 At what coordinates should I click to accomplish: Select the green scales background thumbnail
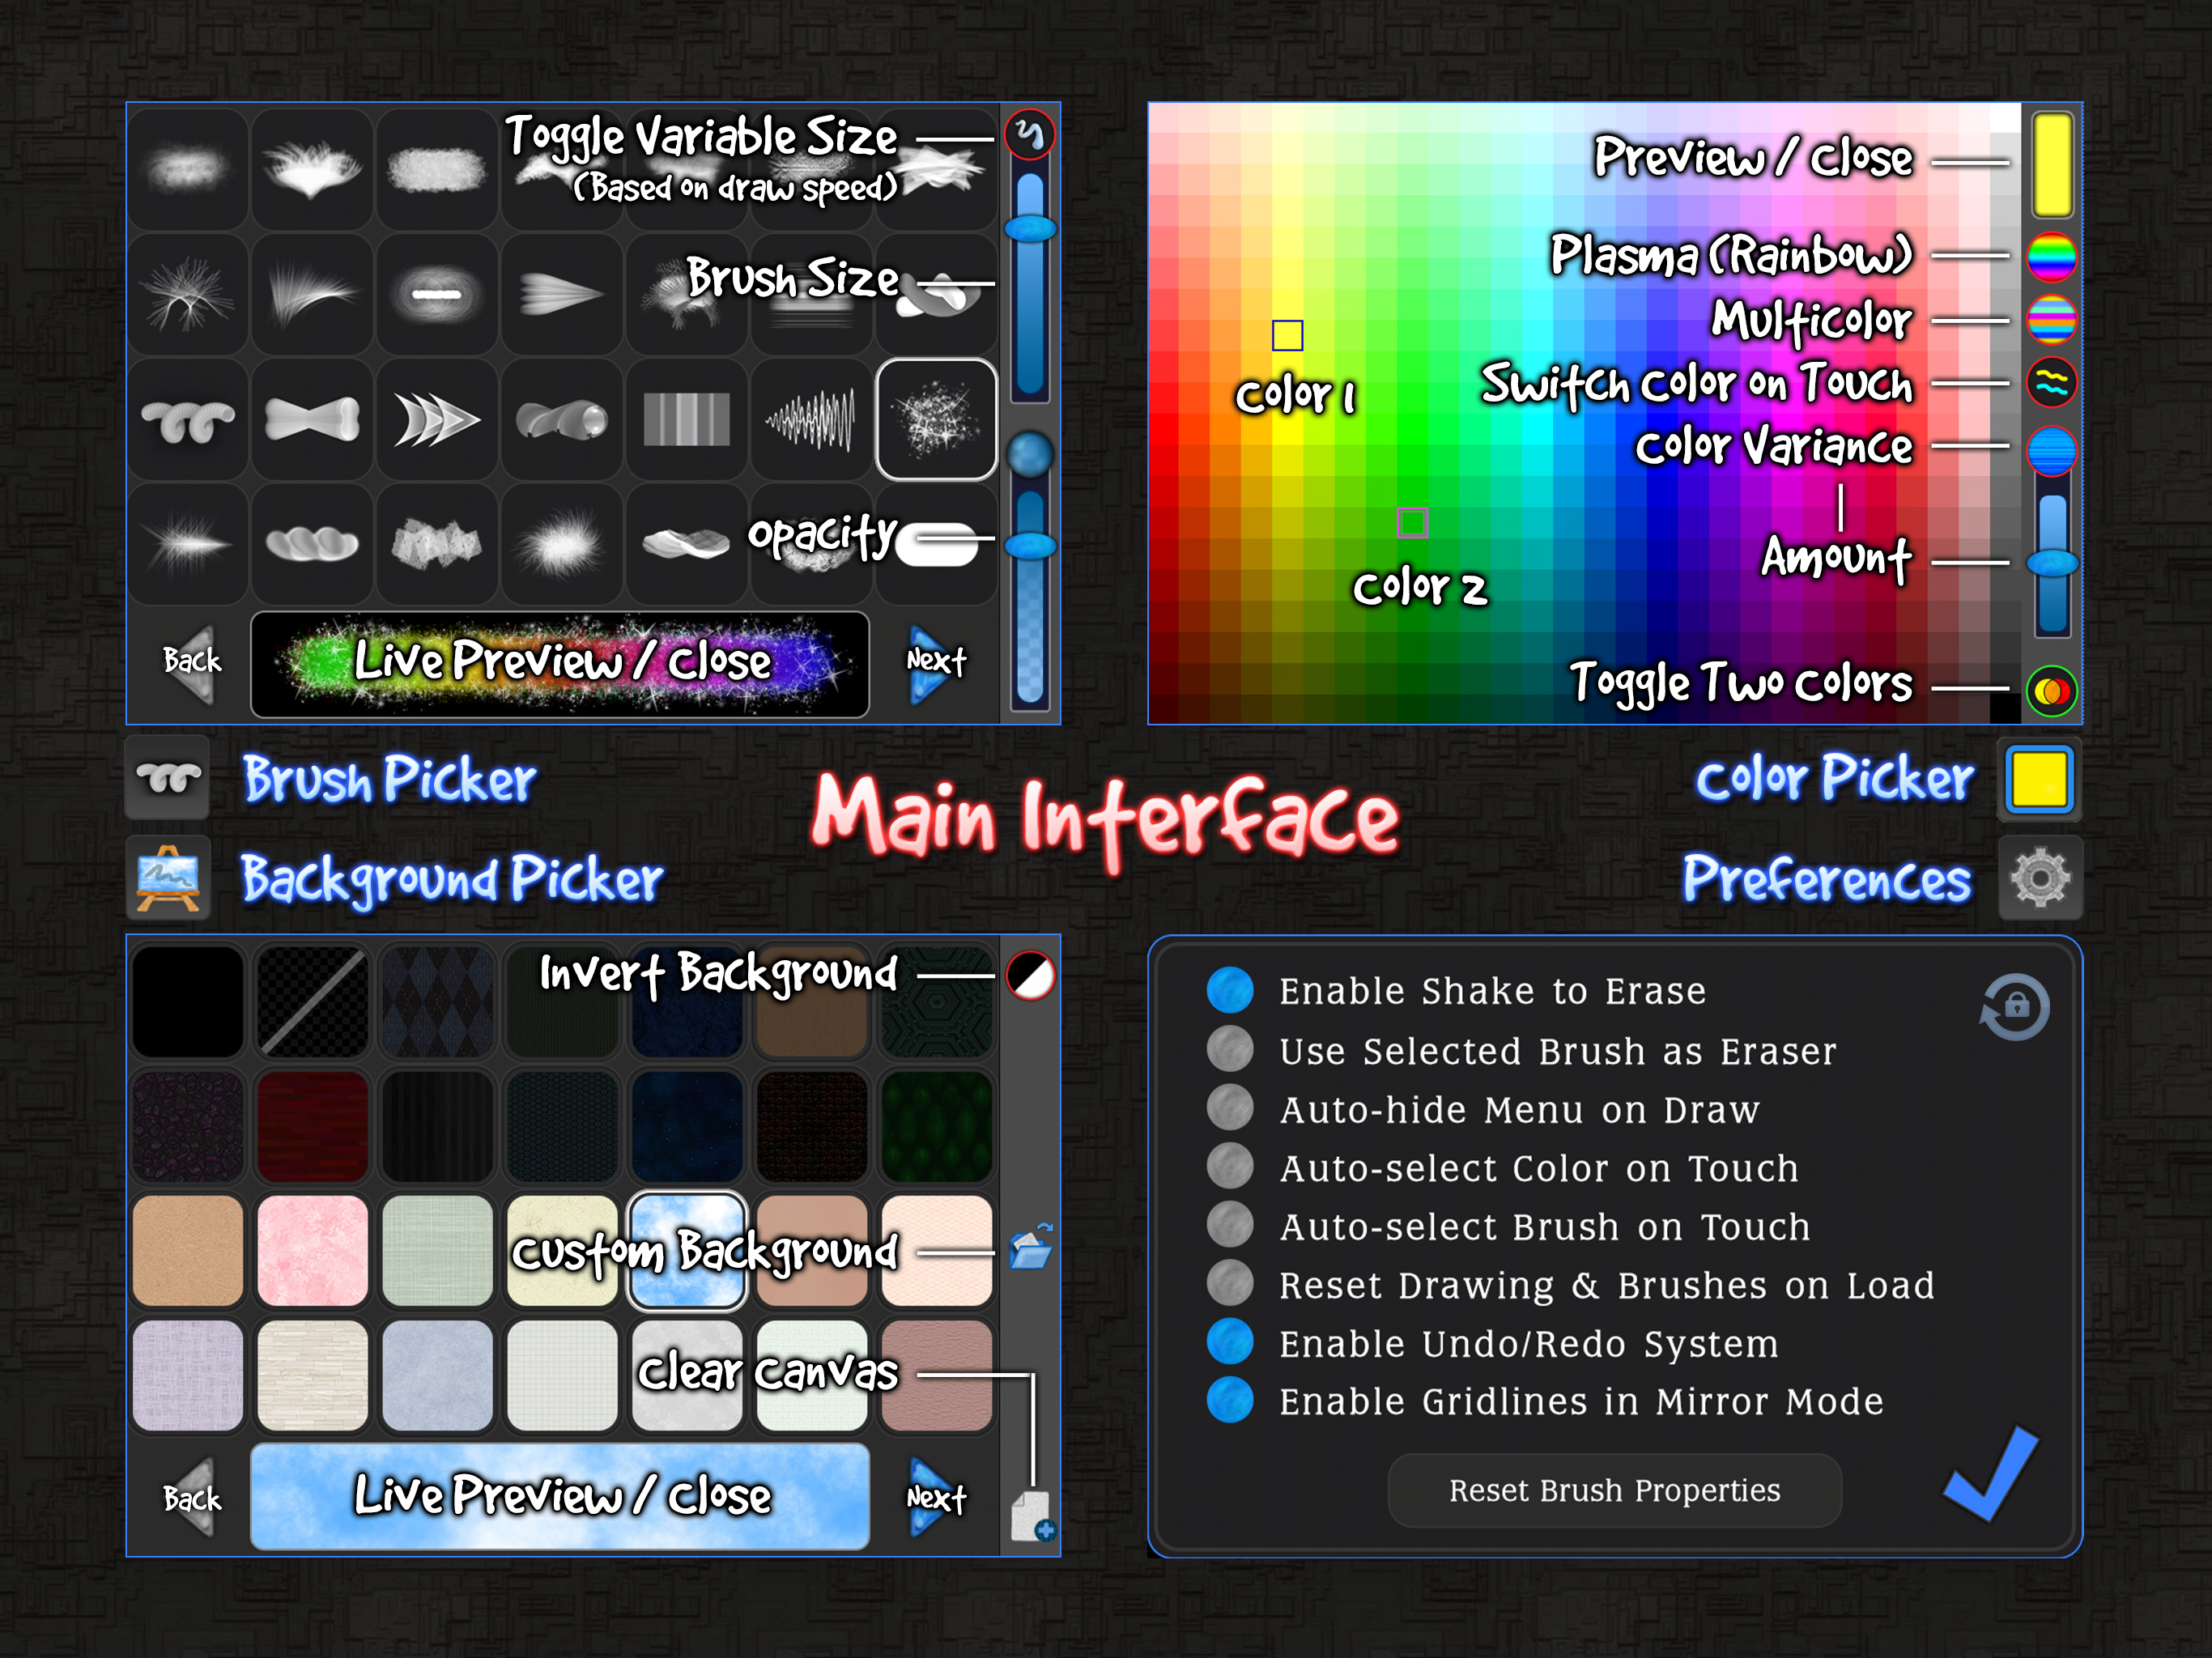936,1126
